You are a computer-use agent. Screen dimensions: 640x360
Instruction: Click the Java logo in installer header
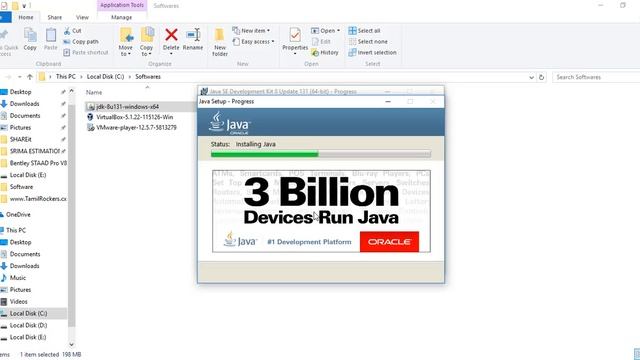(230, 123)
